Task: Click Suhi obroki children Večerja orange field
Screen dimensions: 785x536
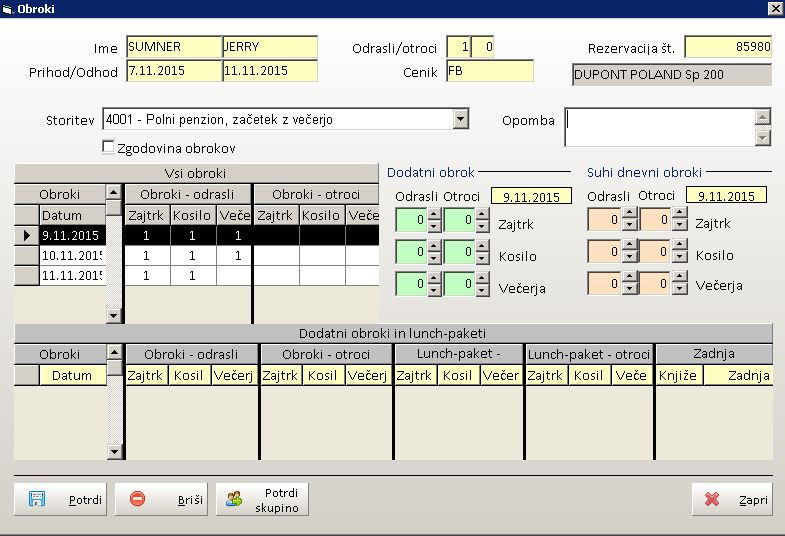Action: [655, 283]
